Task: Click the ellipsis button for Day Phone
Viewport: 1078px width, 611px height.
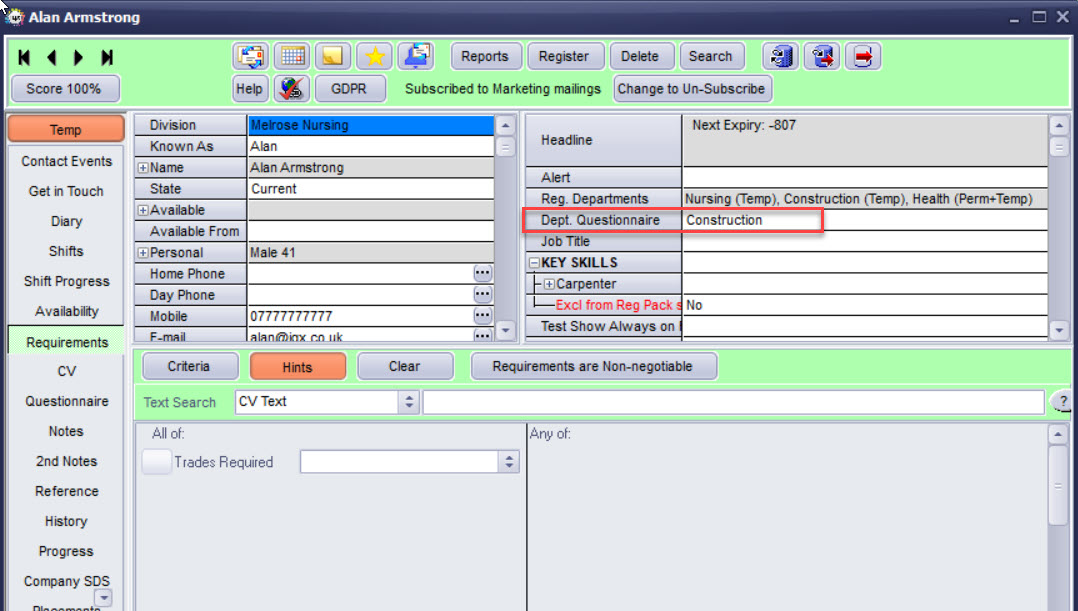Action: coord(483,295)
